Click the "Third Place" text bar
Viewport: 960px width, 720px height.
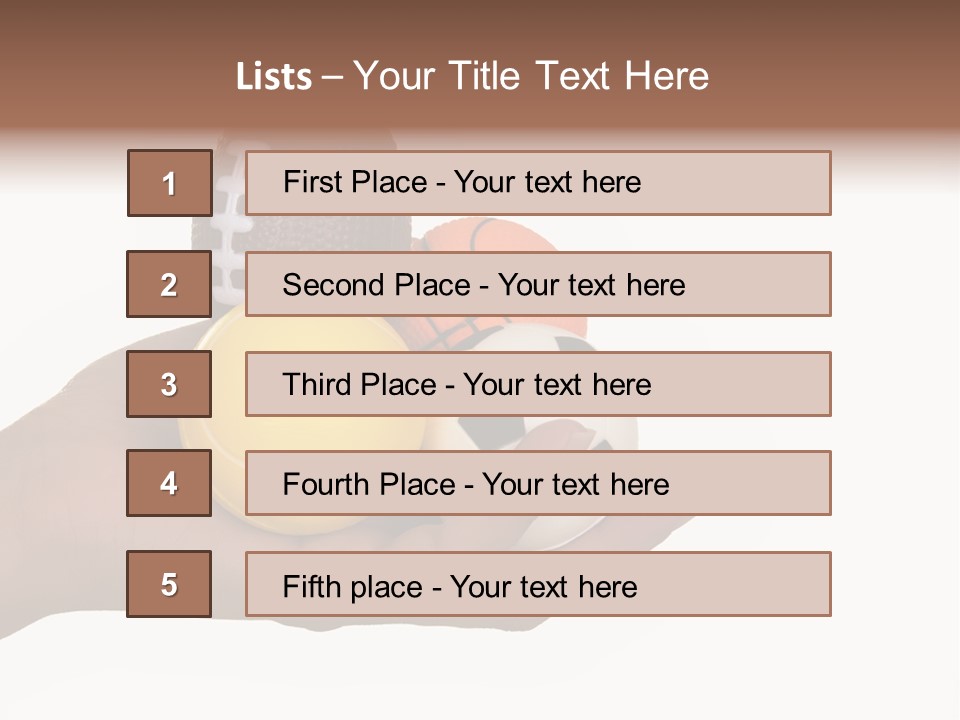[x=538, y=384]
